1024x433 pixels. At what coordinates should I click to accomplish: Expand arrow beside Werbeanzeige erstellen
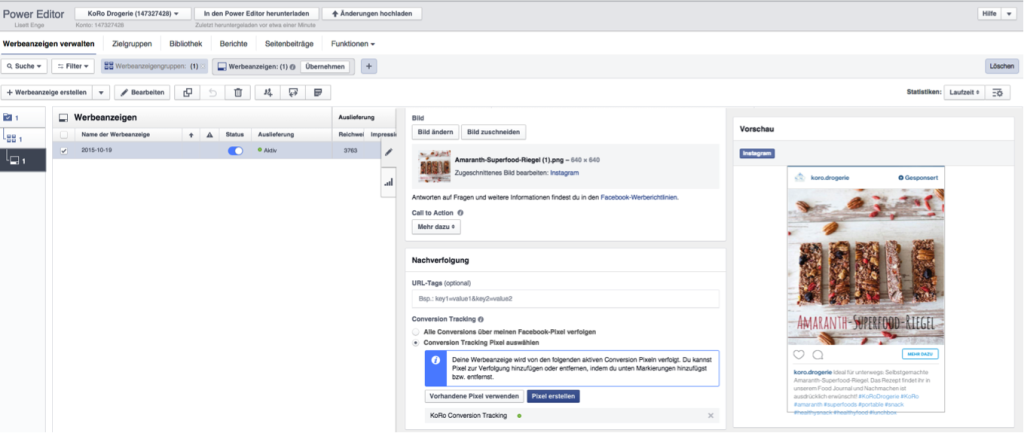101,93
